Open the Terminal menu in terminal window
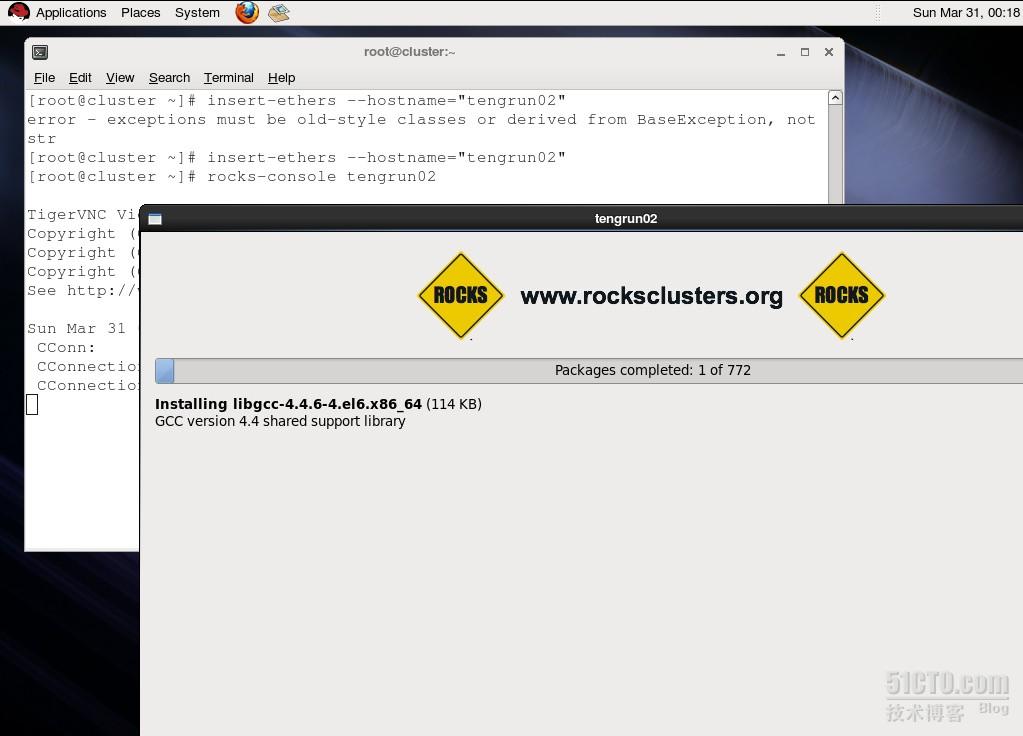Screen dimensions: 1023x736 point(228,78)
